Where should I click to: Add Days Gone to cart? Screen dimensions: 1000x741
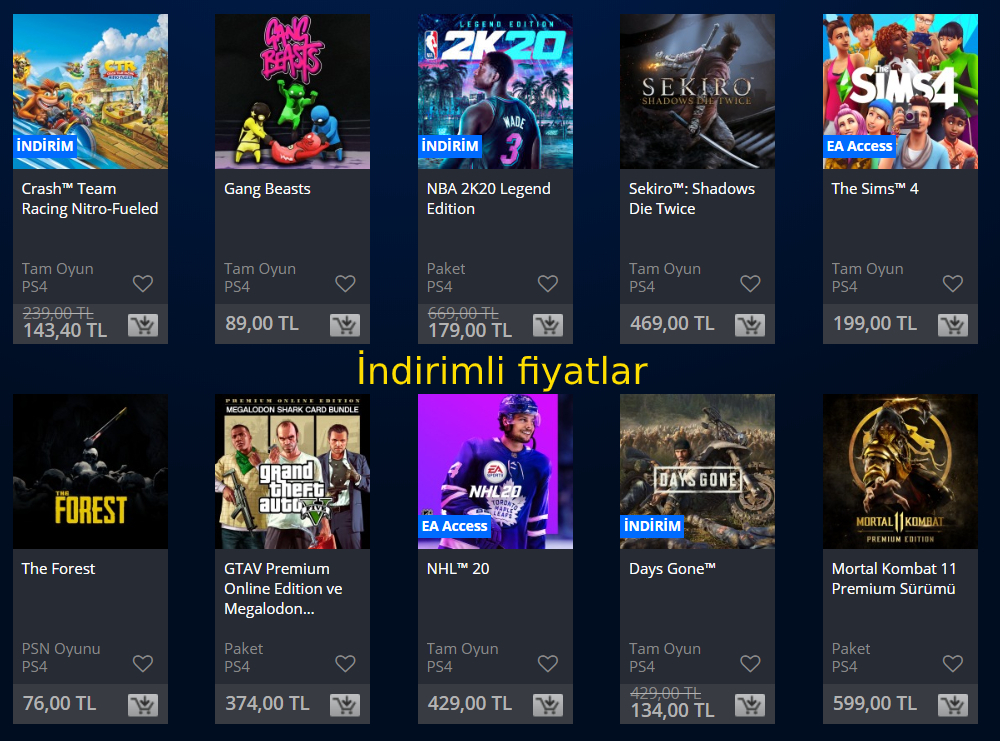pyautogui.click(x=750, y=705)
